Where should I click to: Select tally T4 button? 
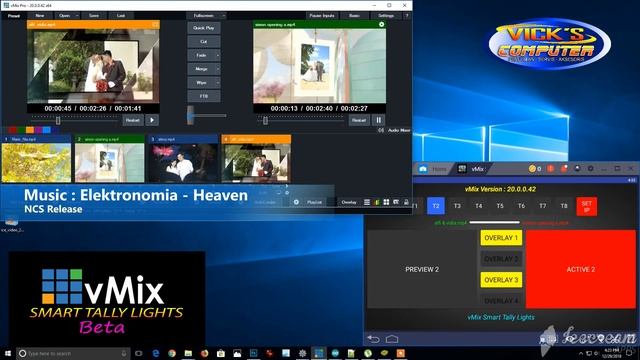point(478,206)
